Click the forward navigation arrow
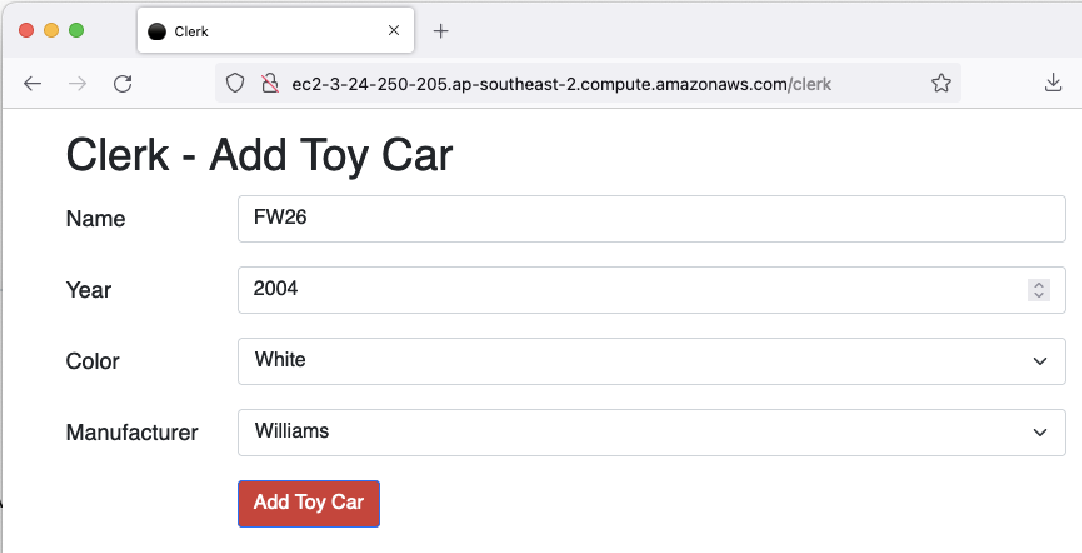Image resolution: width=1082 pixels, height=553 pixels. pos(78,84)
